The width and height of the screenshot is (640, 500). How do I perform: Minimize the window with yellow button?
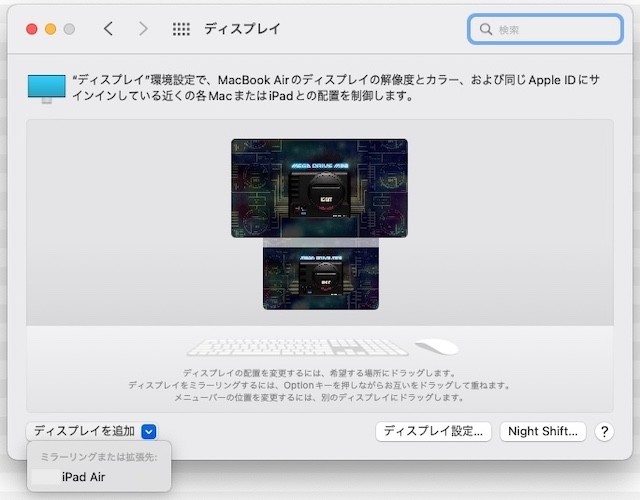click(51, 29)
